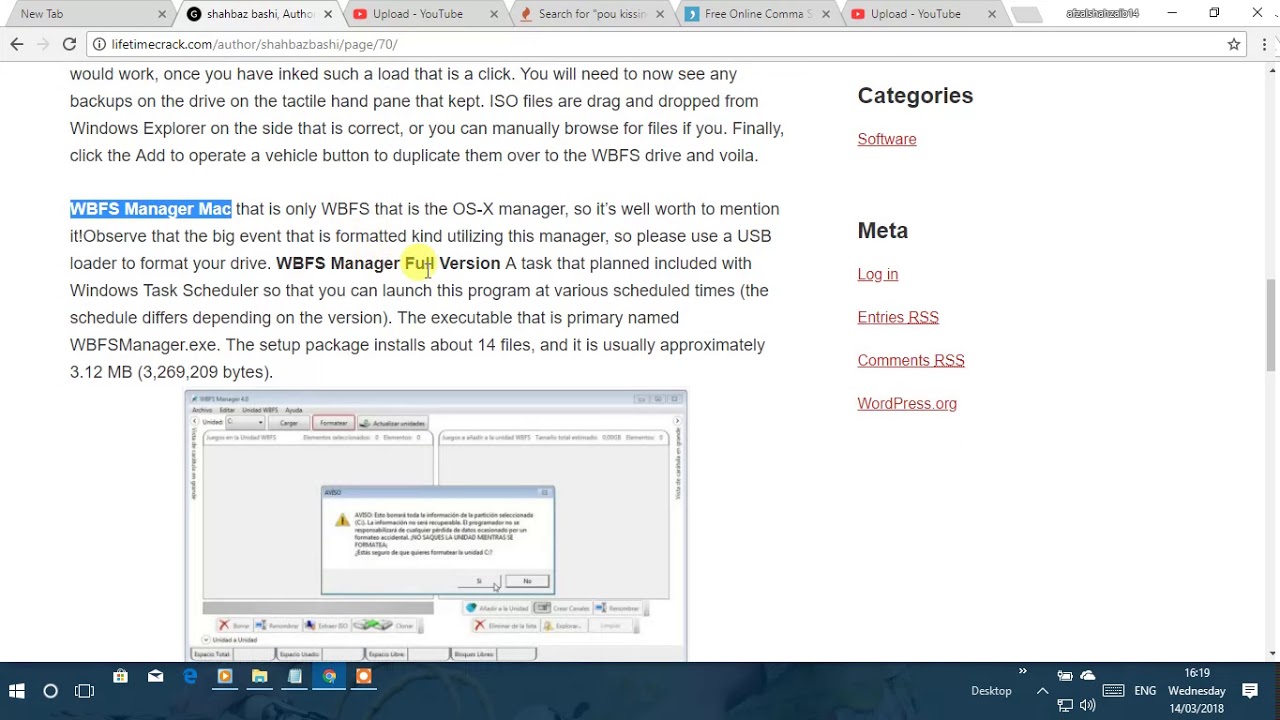
Task: Click the battery status tray icon
Action: click(1065, 676)
